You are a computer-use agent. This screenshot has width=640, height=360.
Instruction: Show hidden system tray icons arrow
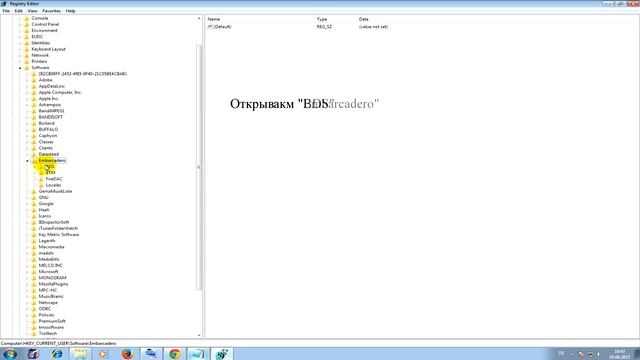(572, 354)
